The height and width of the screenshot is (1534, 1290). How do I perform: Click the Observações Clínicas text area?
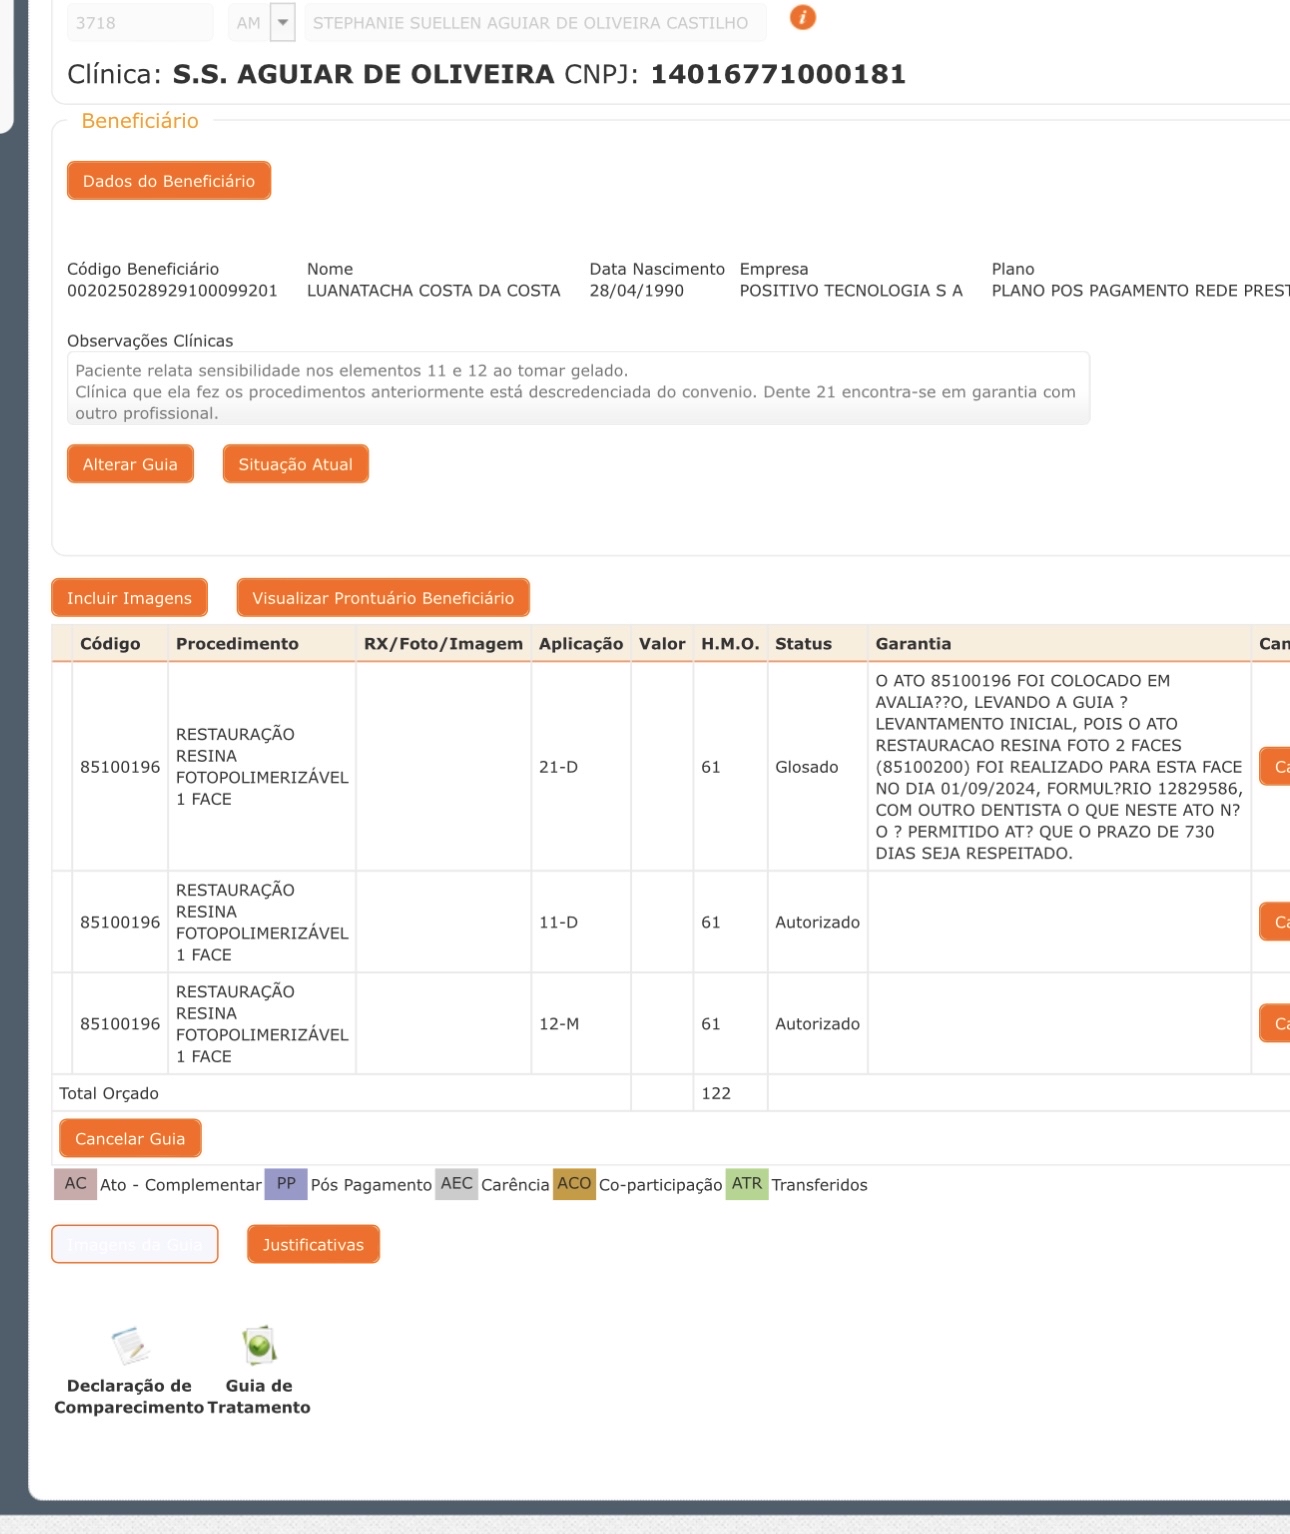578,388
